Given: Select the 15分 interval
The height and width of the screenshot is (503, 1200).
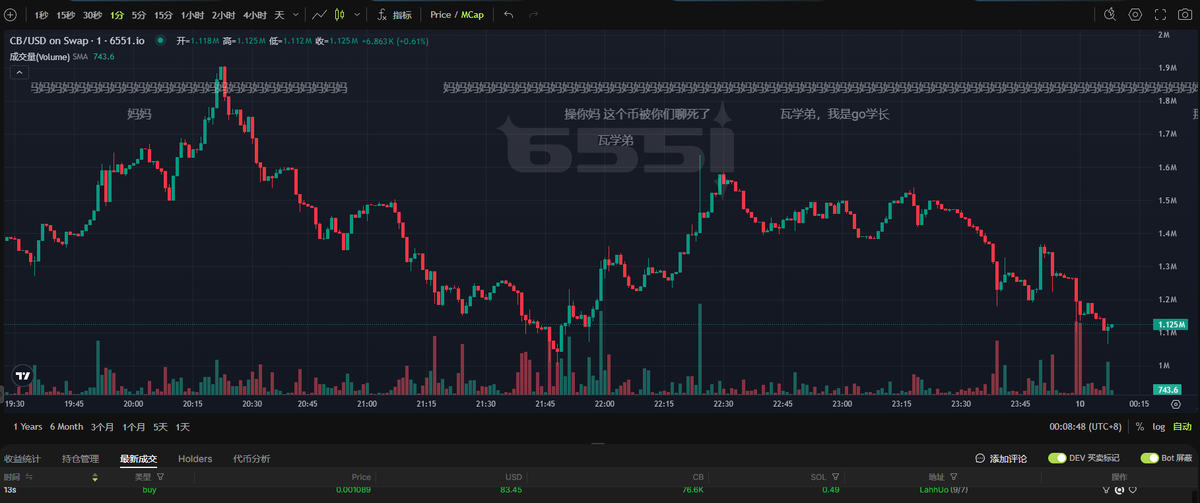Looking at the screenshot, I should click(x=164, y=15).
